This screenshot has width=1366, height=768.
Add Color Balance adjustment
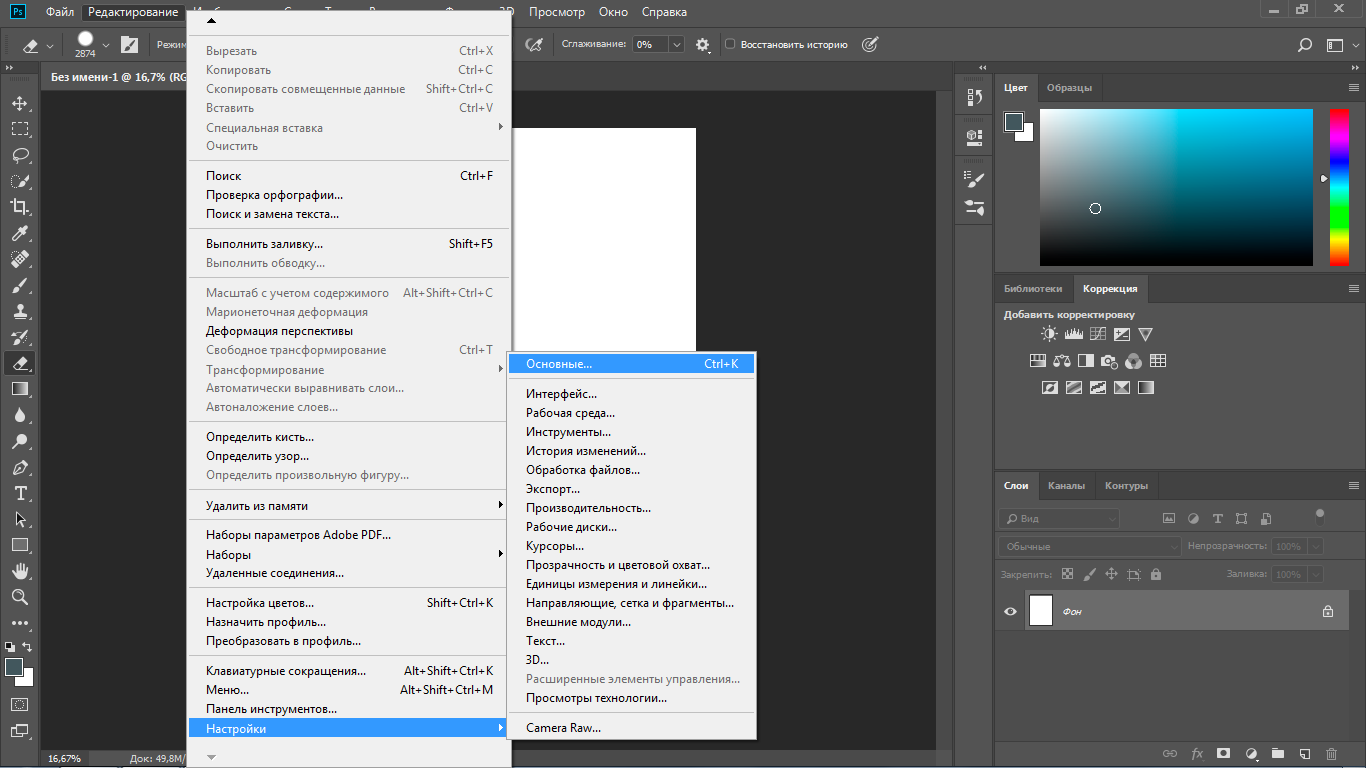1062,361
